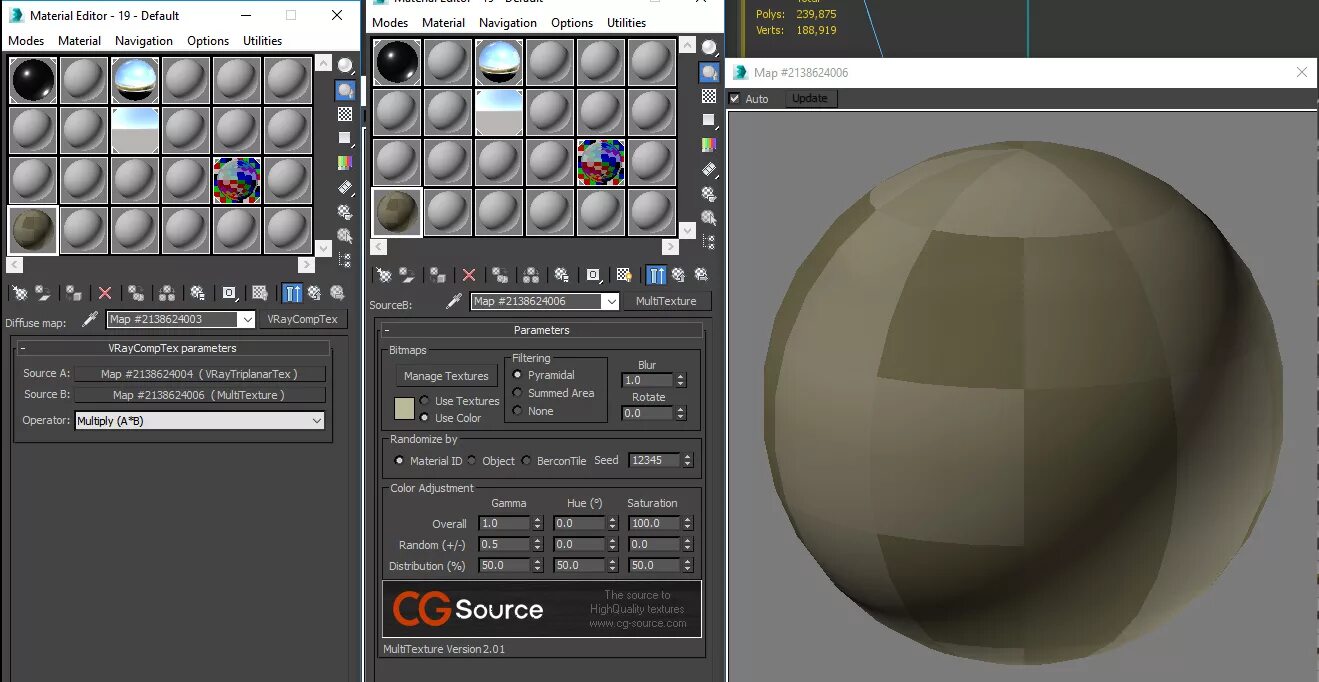This screenshot has height=682, width=1319.
Task: Toggle the Auto checkbox in map preview window
Action: coord(735,99)
